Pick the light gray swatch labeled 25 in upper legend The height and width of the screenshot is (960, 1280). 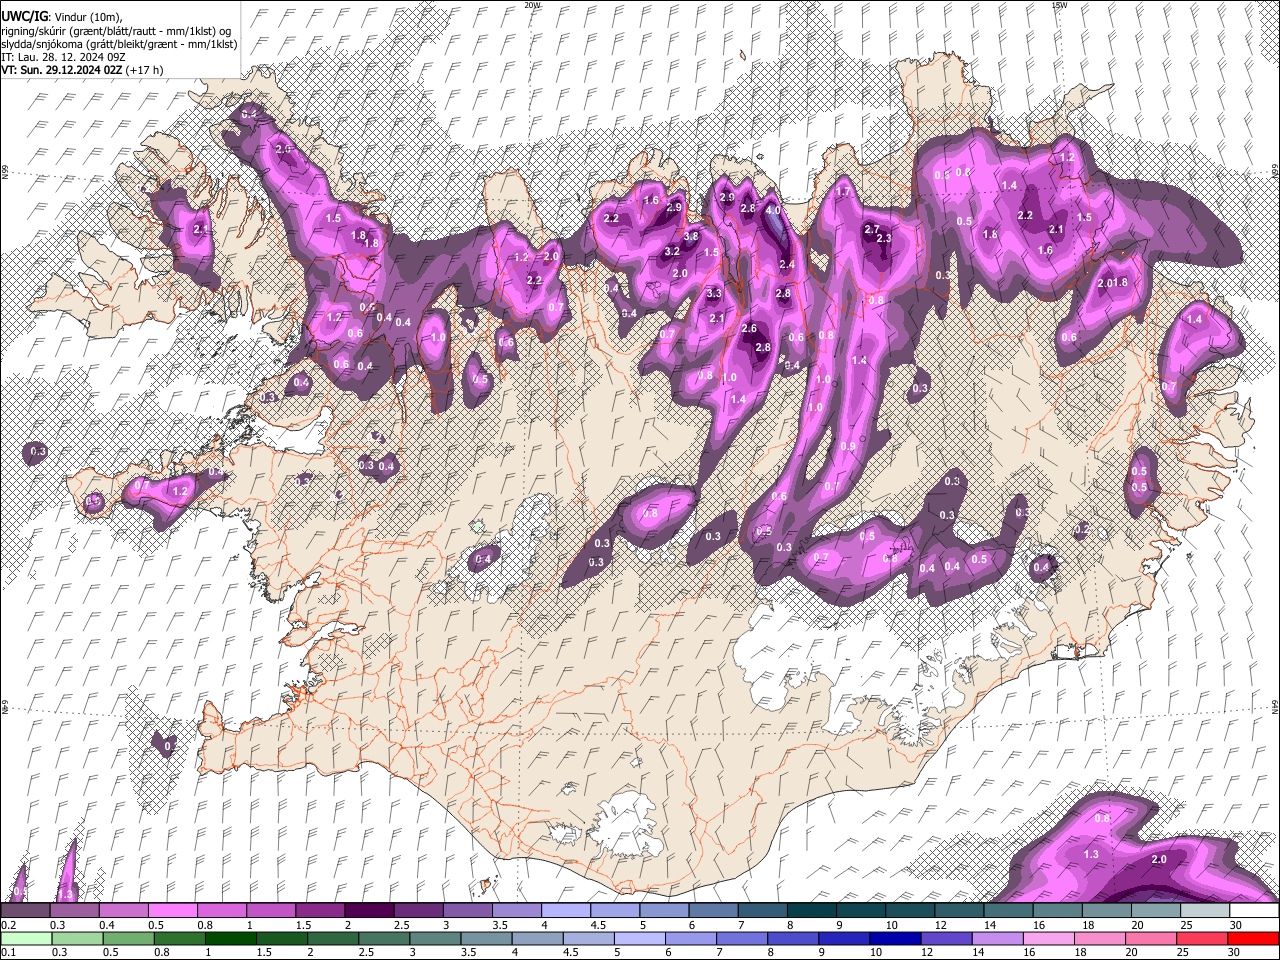1205,911
